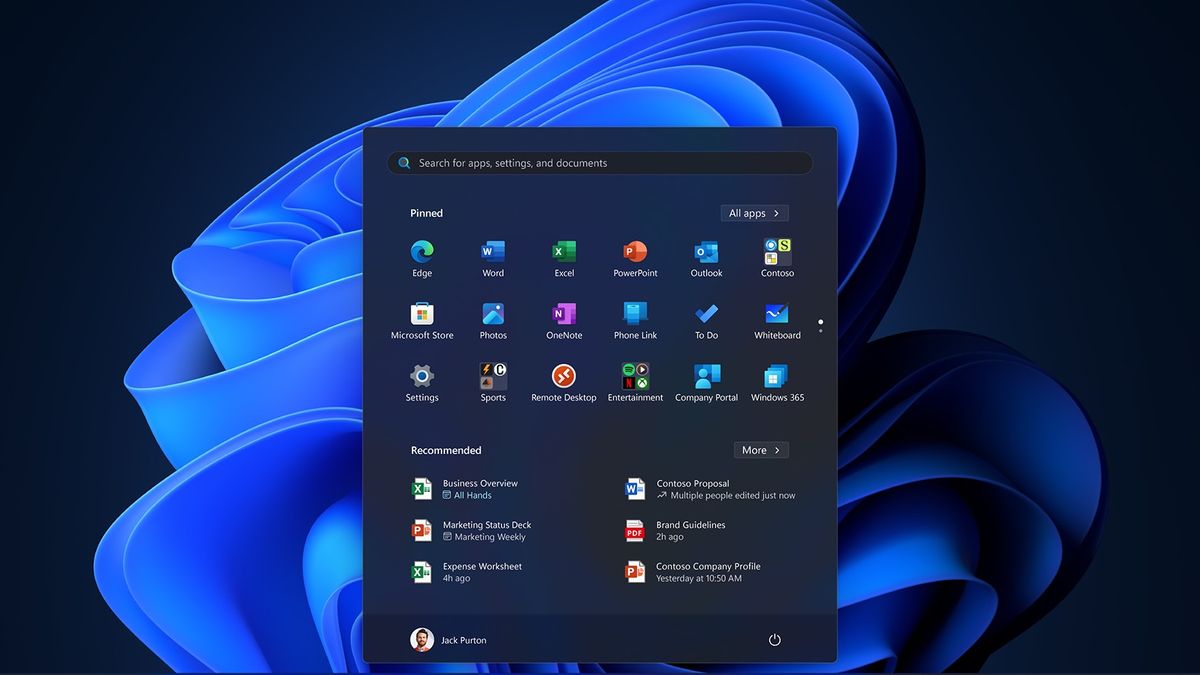Click the search magnifier icon
Image resolution: width=1200 pixels, height=675 pixels.
[x=404, y=163]
